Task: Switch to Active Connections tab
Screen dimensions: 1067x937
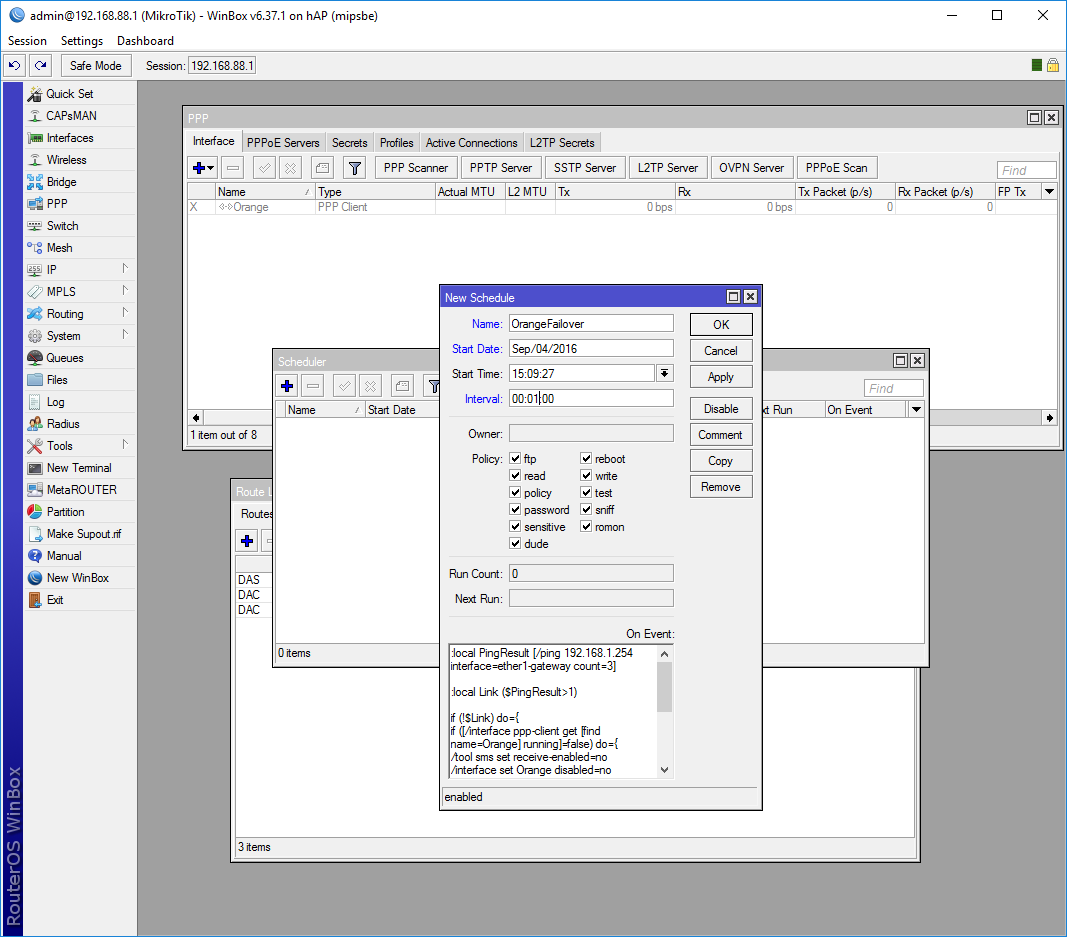Action: pos(472,143)
